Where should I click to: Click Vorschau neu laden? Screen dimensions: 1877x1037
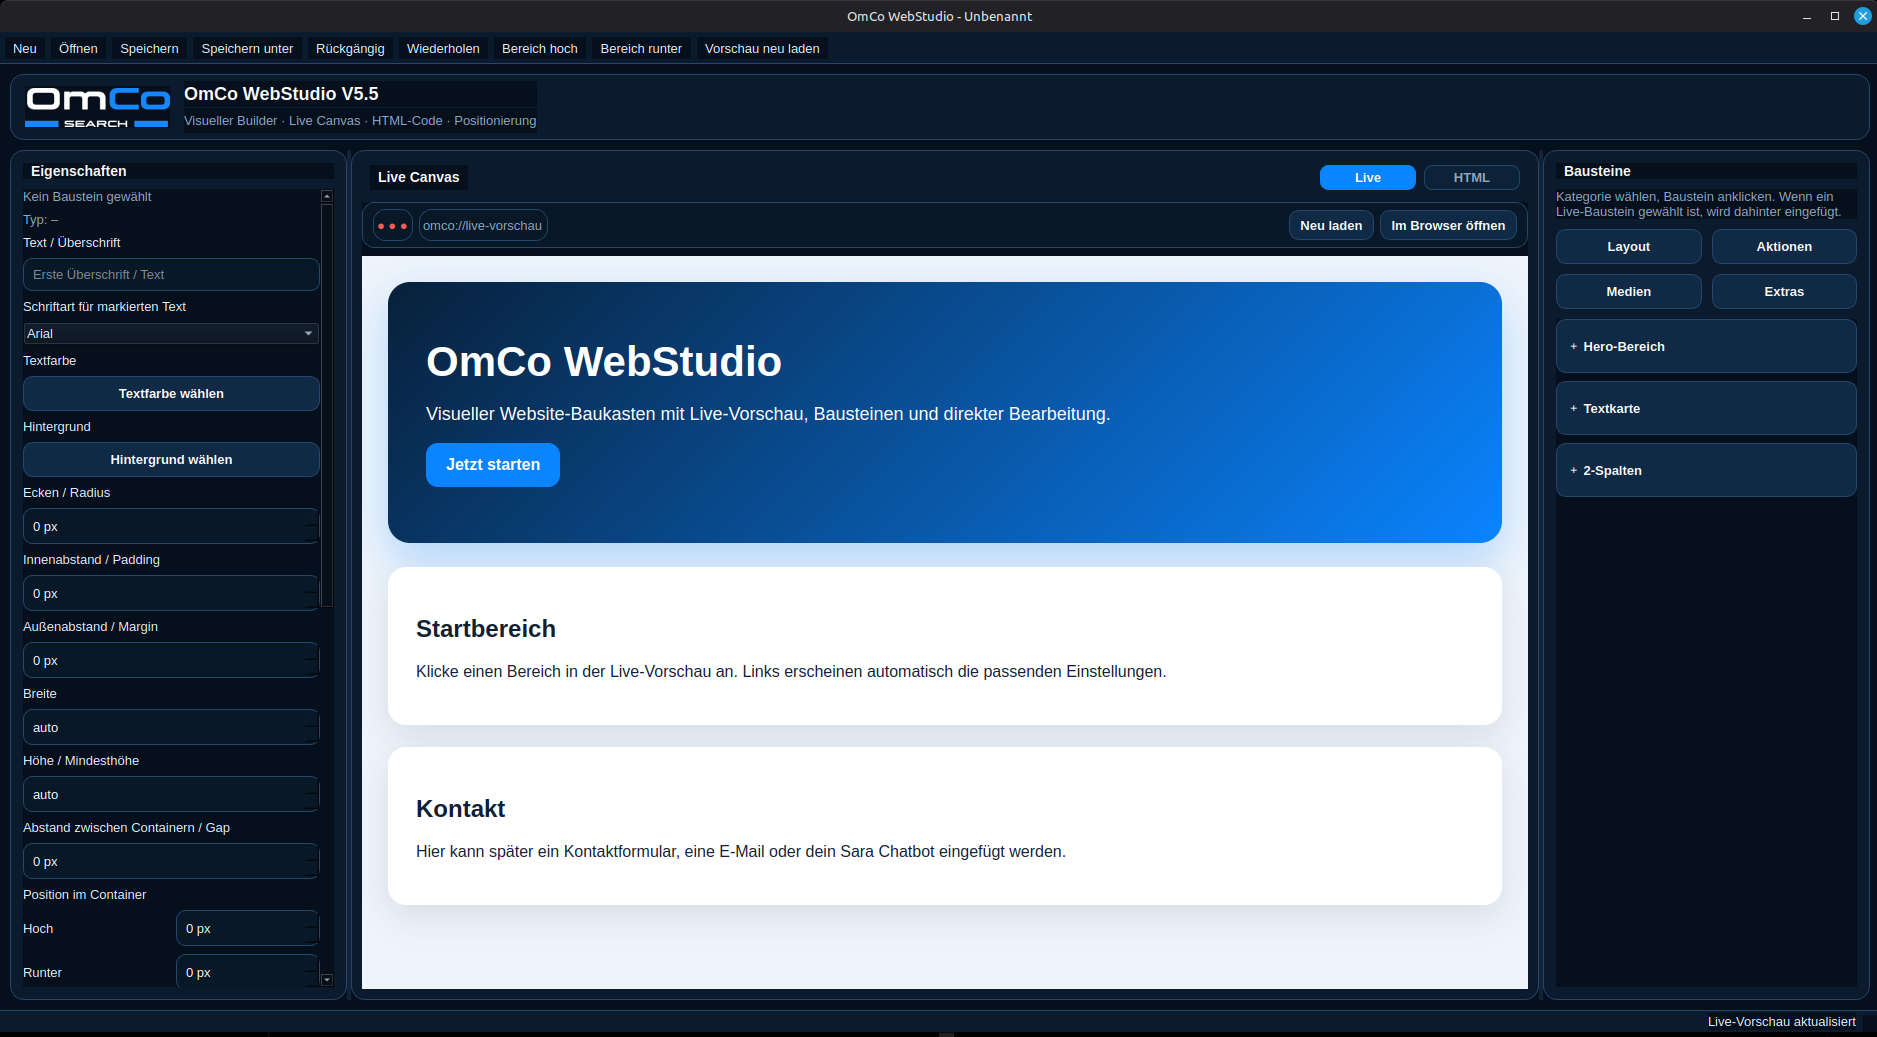click(x=762, y=48)
